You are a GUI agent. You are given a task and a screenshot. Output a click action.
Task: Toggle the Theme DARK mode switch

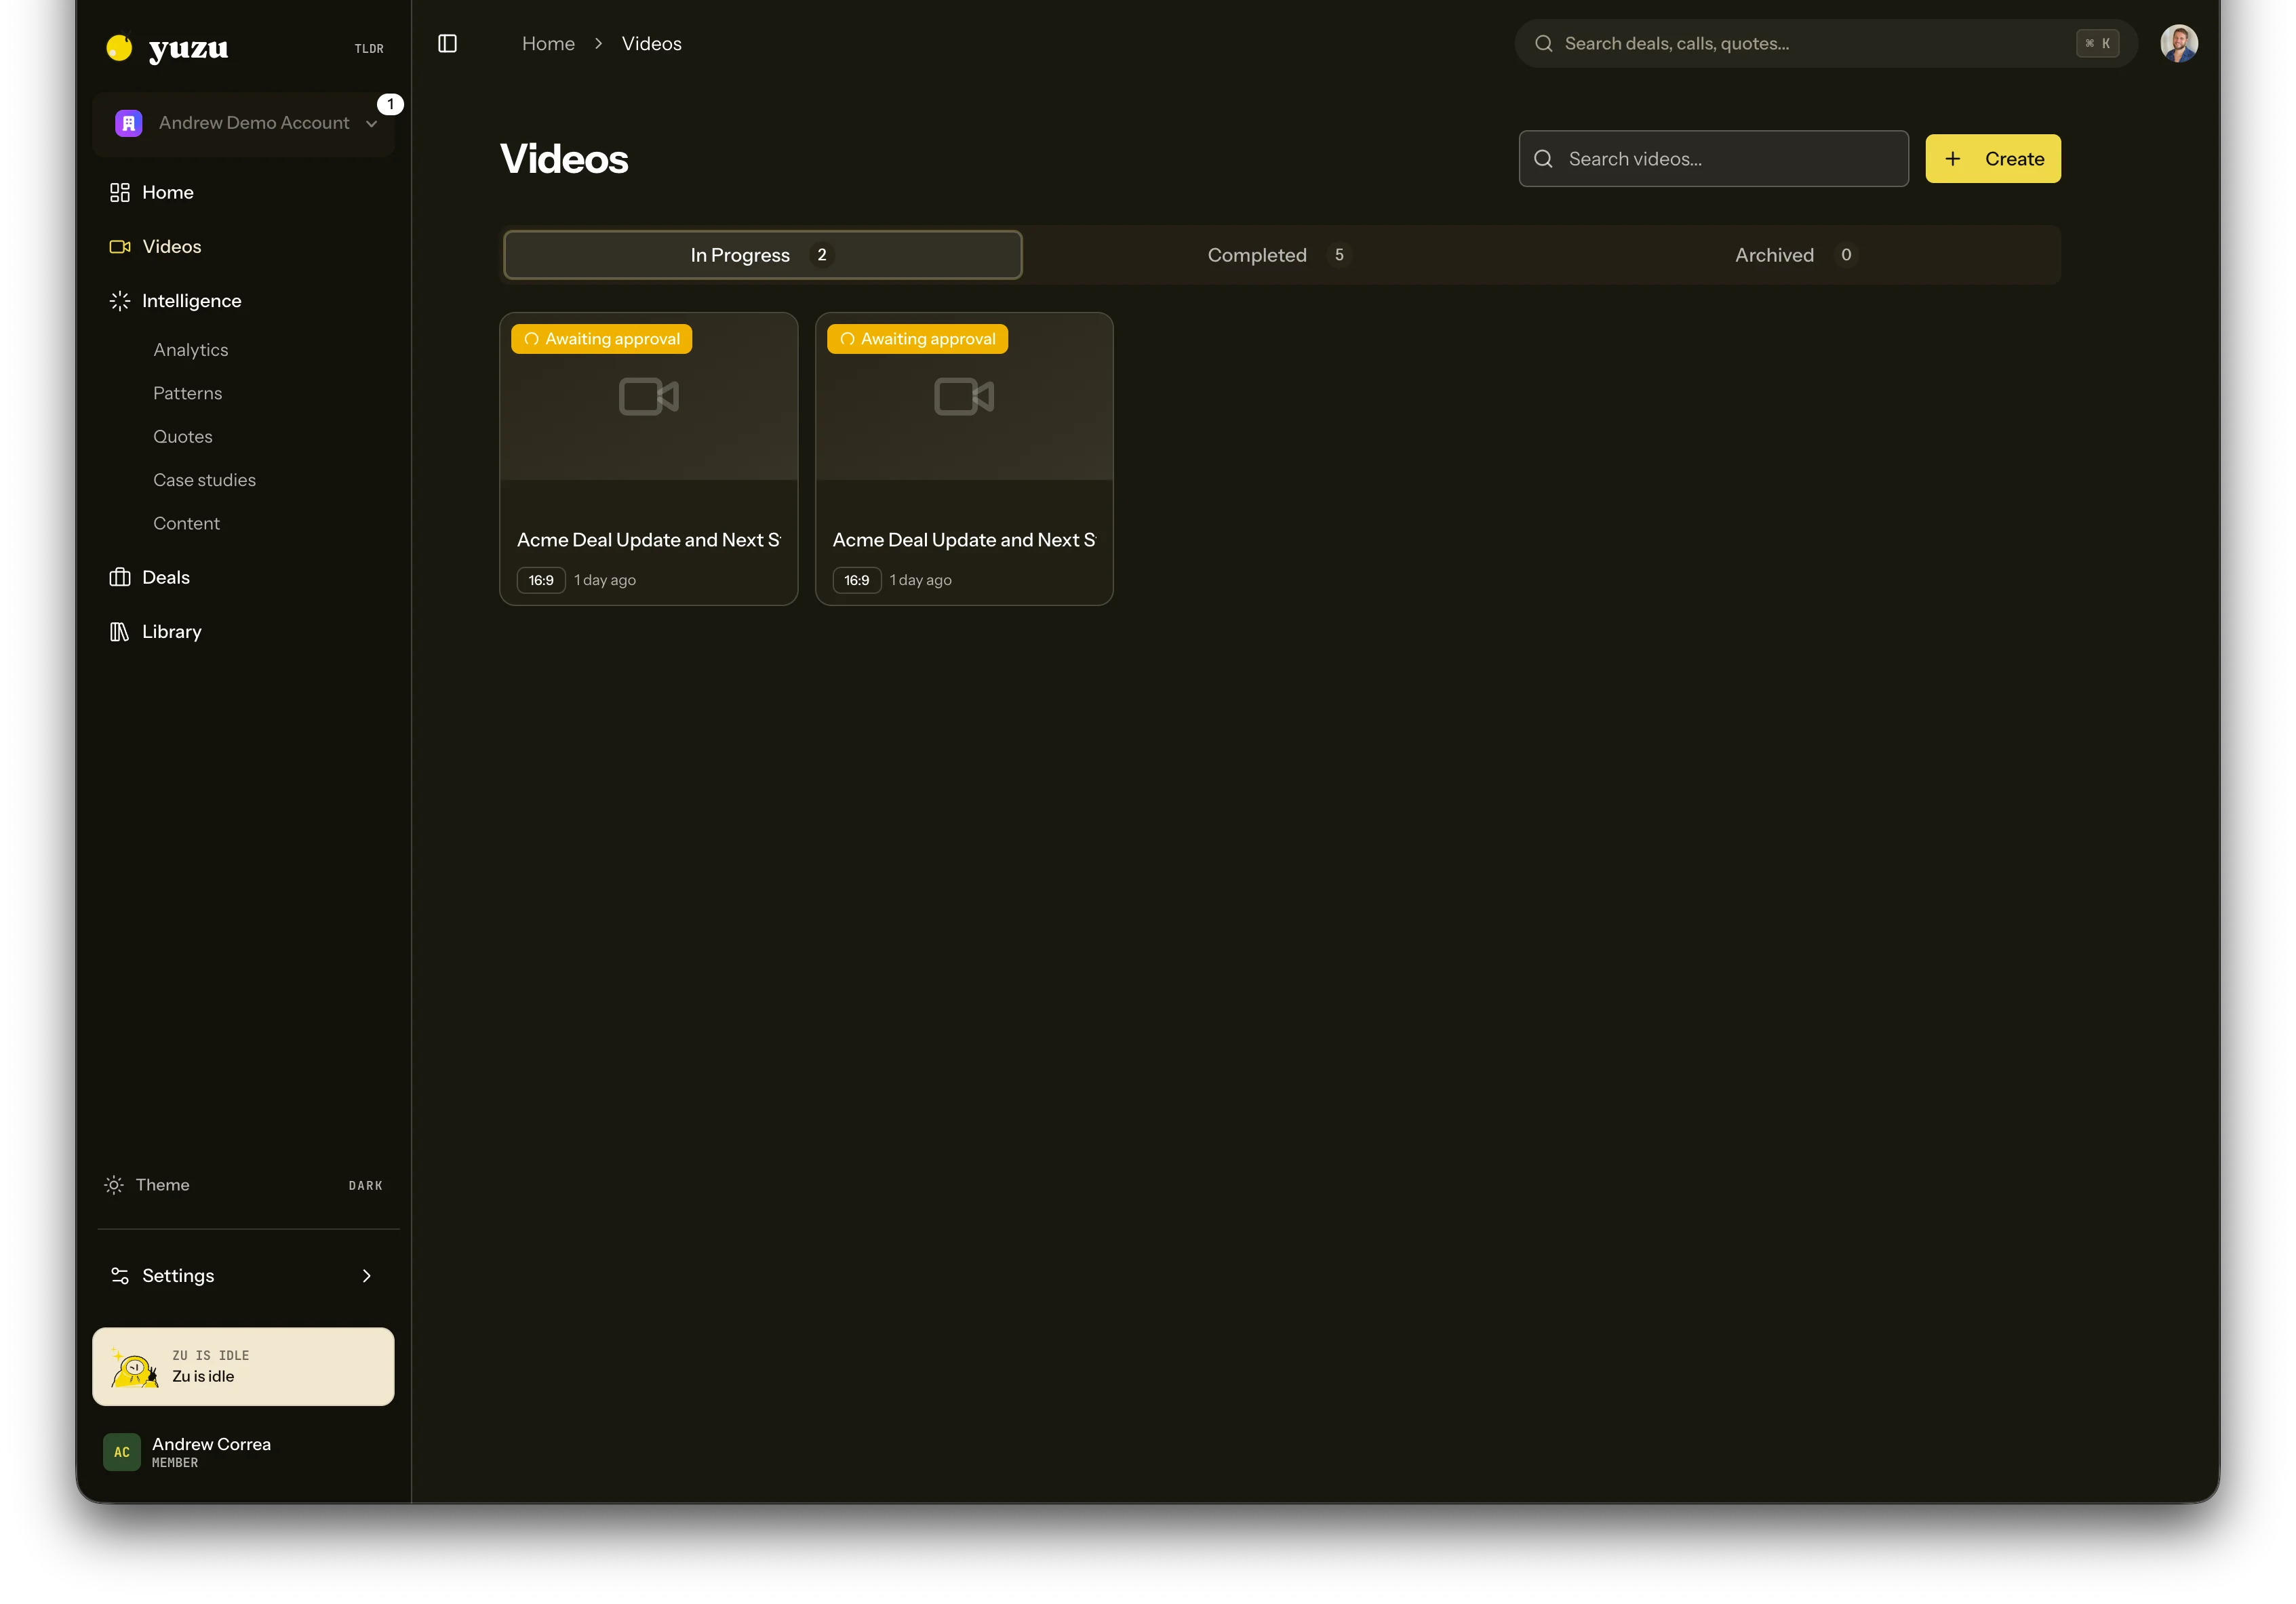(365, 1185)
